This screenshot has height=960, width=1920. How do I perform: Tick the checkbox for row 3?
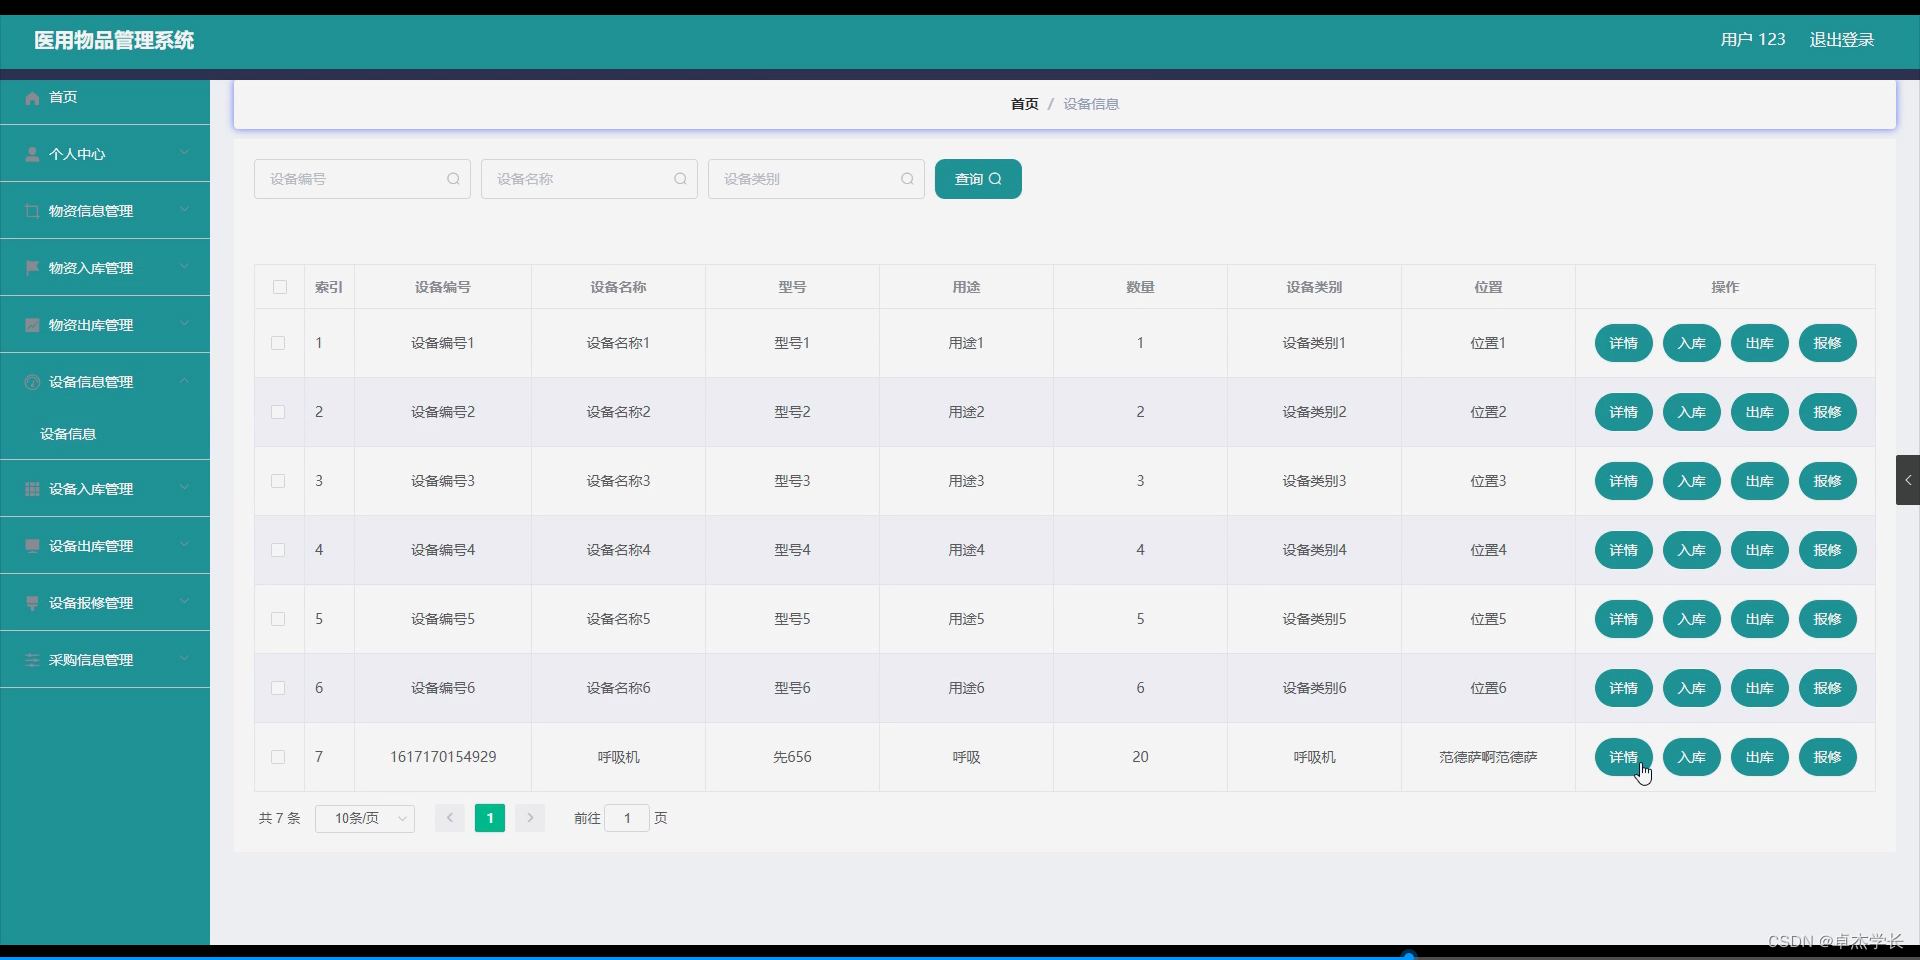277,481
